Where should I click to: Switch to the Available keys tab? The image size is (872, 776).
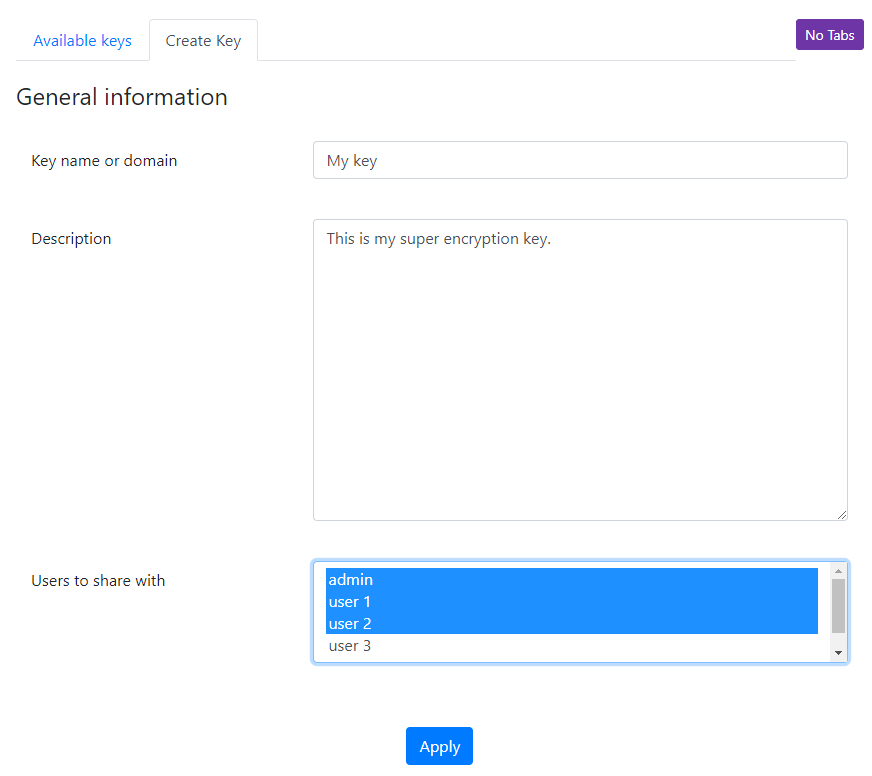(82, 41)
